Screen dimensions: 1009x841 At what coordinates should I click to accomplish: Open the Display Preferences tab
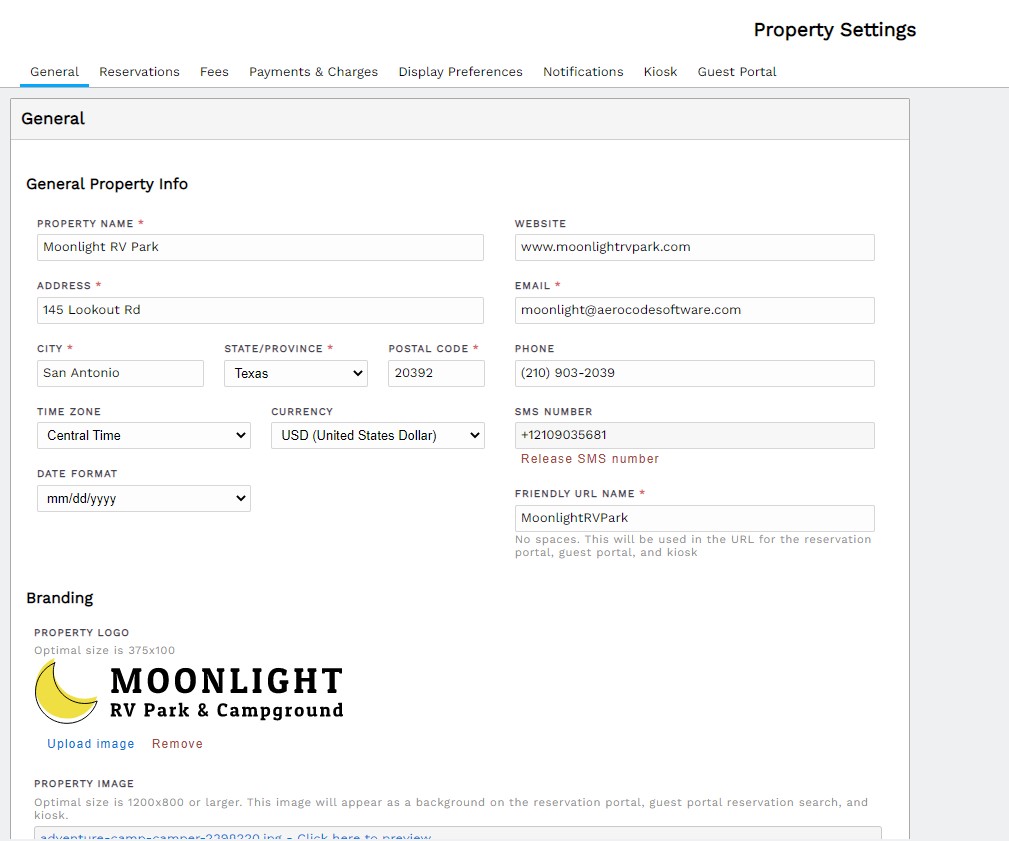tap(460, 71)
